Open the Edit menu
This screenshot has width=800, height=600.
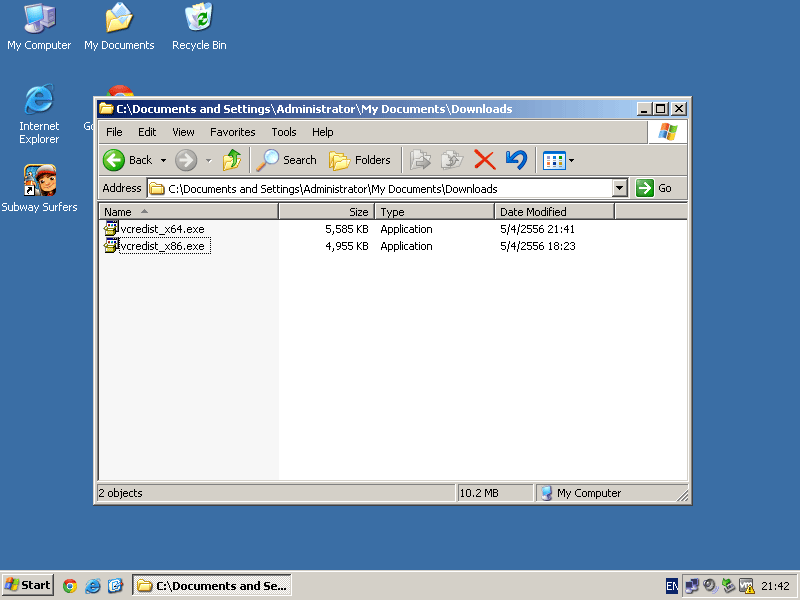147,132
